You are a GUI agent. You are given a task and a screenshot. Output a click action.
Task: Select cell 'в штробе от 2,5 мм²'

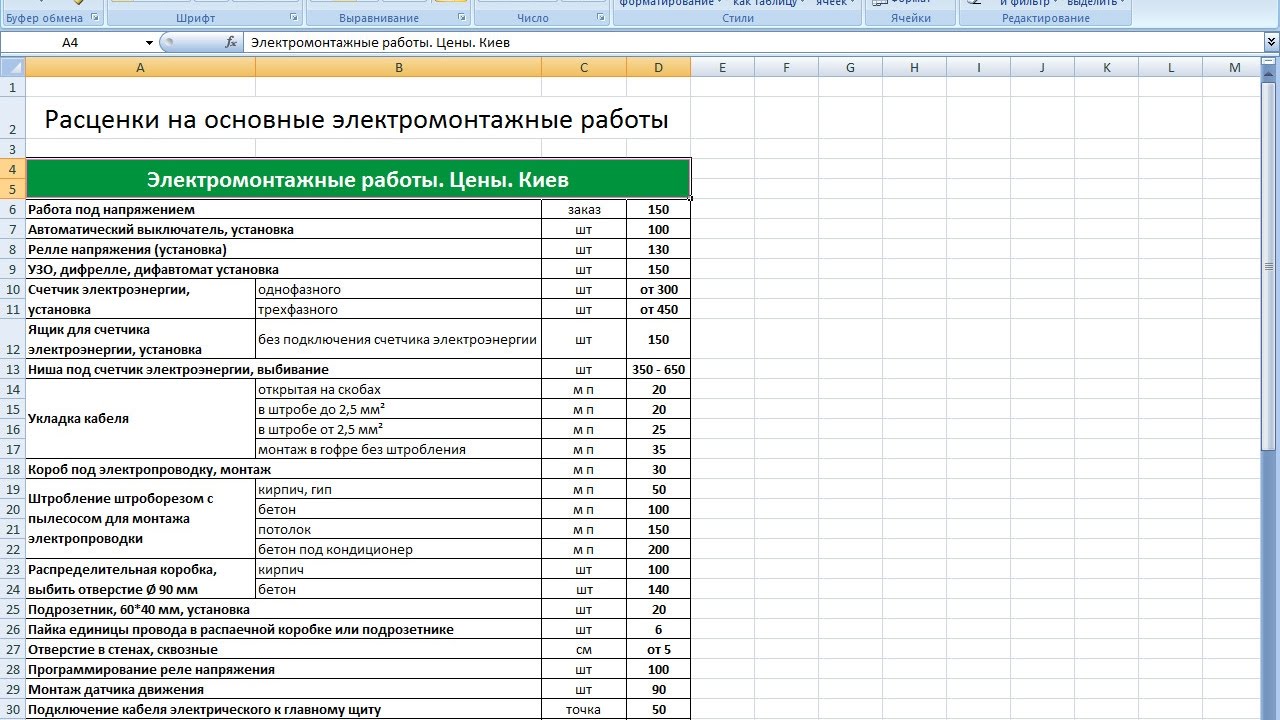click(398, 429)
